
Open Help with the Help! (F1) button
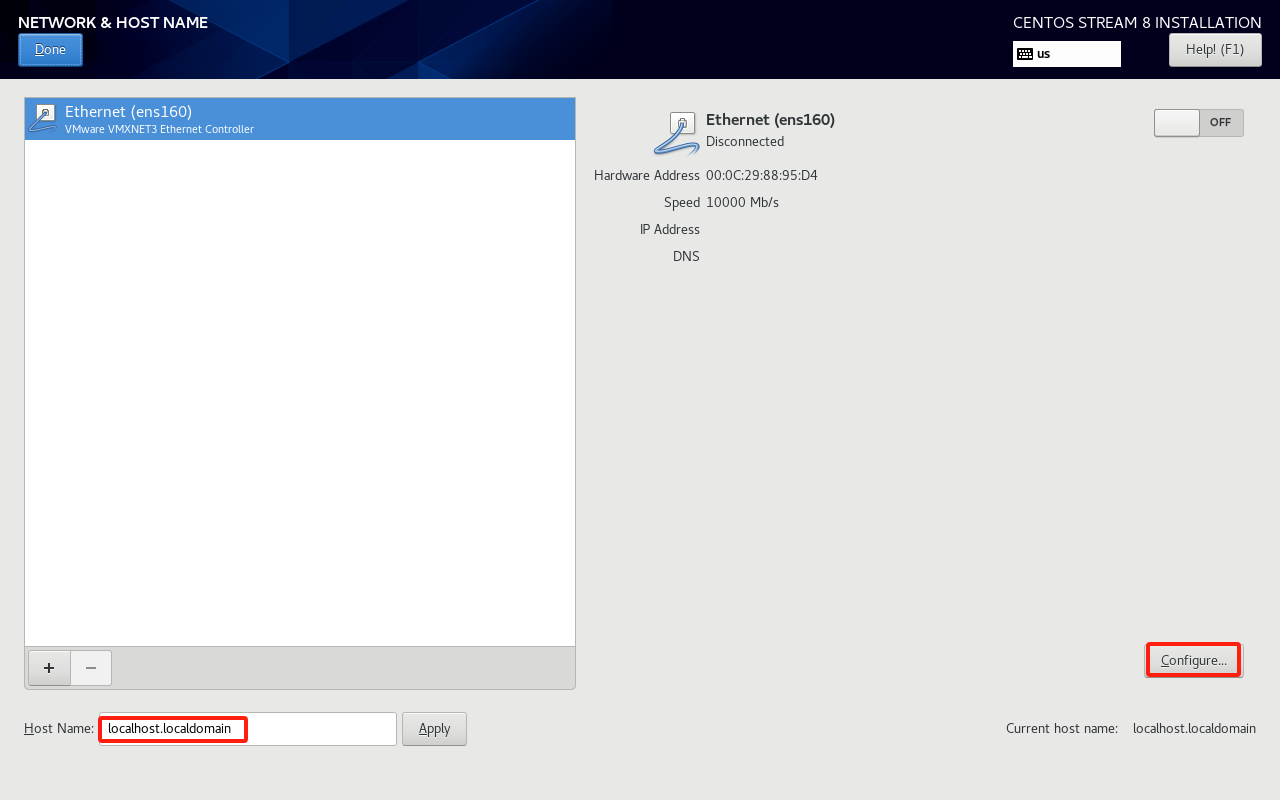click(x=1214, y=50)
